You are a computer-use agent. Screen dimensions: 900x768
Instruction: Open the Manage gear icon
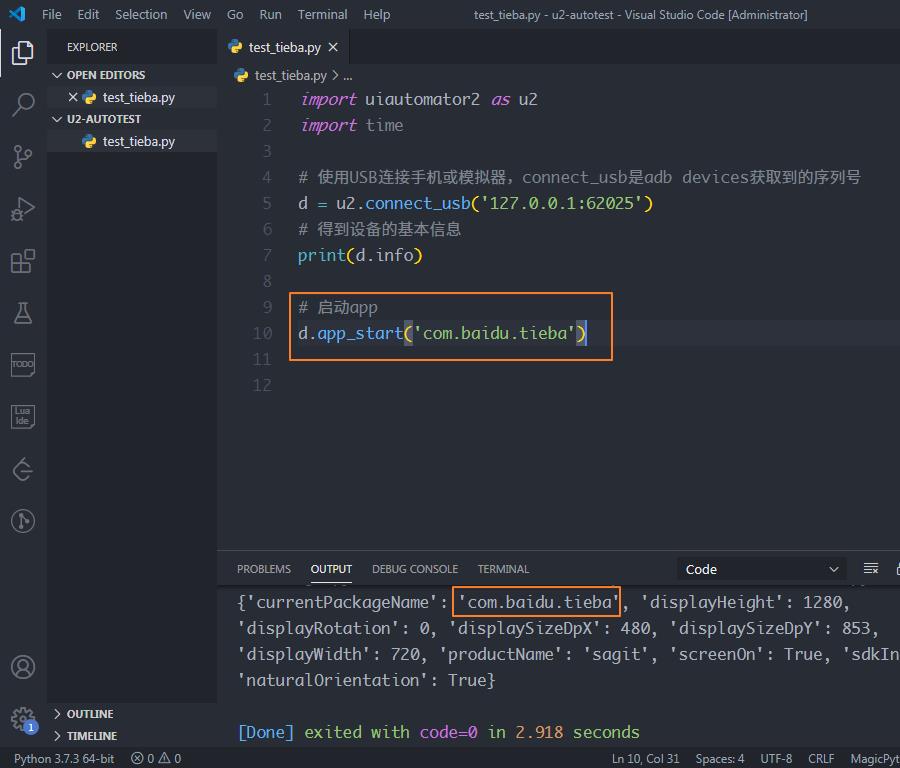pos(22,719)
